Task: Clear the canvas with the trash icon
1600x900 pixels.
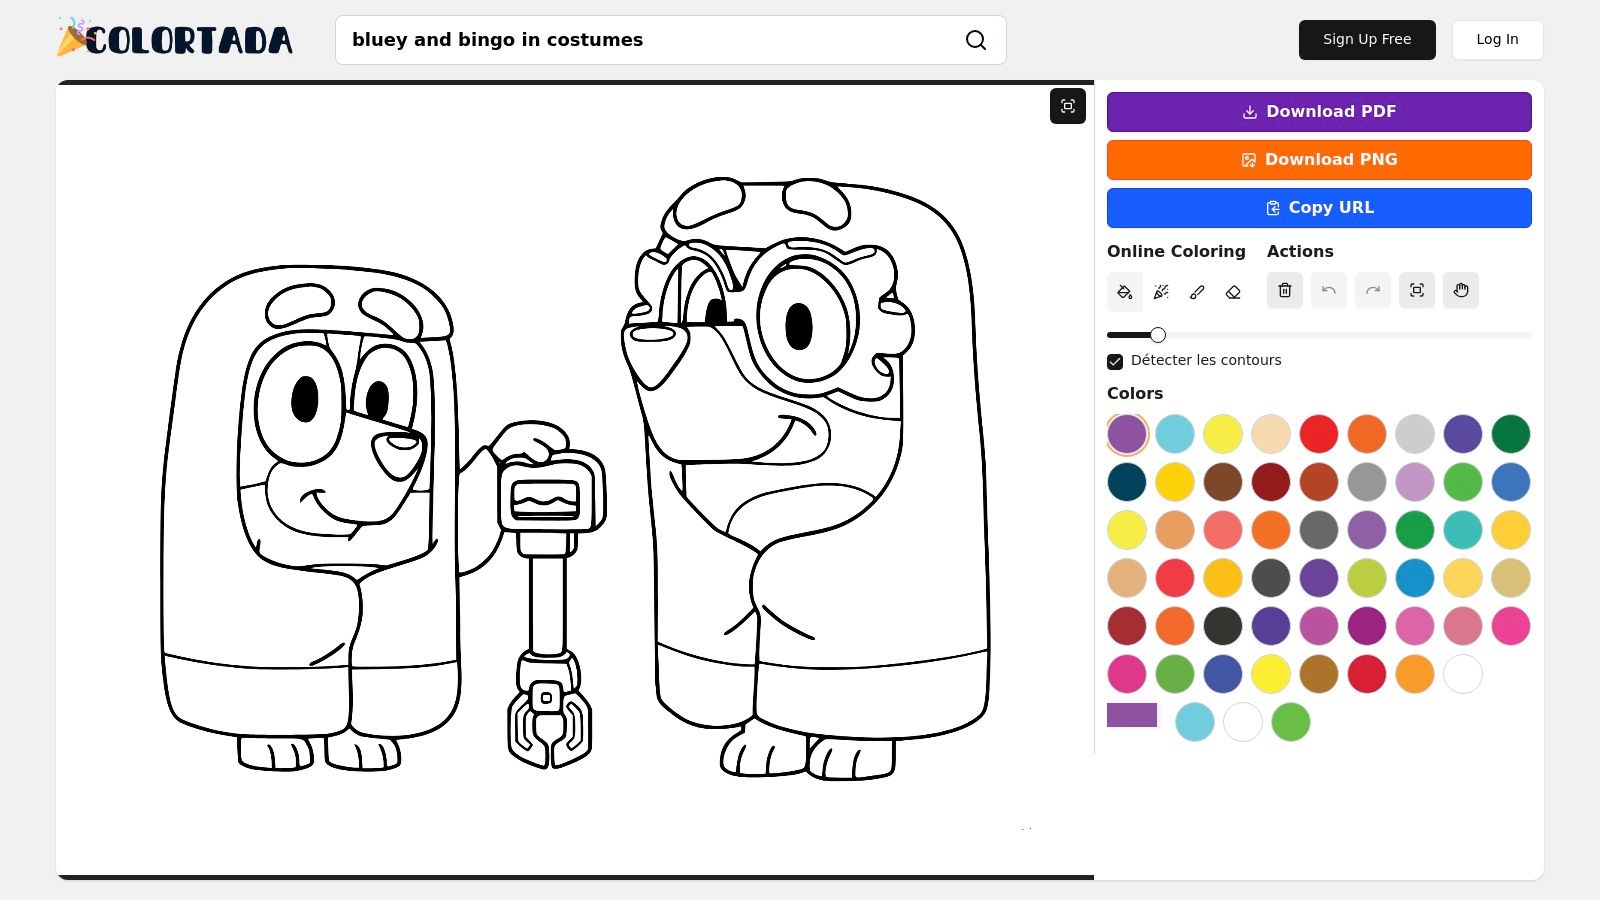Action: 1285,290
